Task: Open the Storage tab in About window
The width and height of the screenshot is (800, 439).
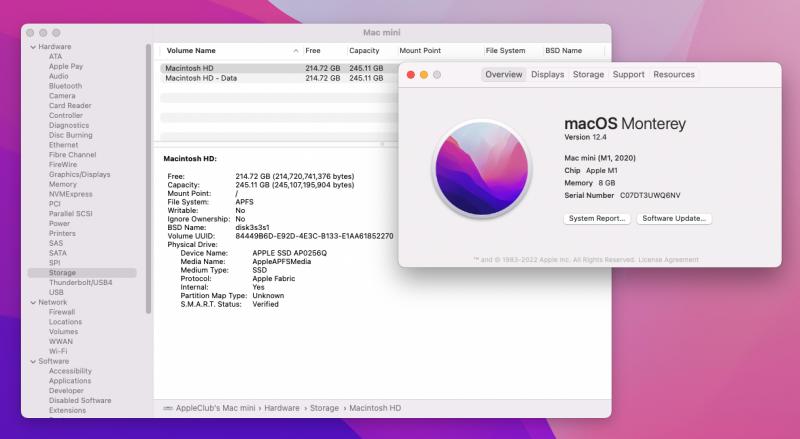Action: tap(588, 75)
